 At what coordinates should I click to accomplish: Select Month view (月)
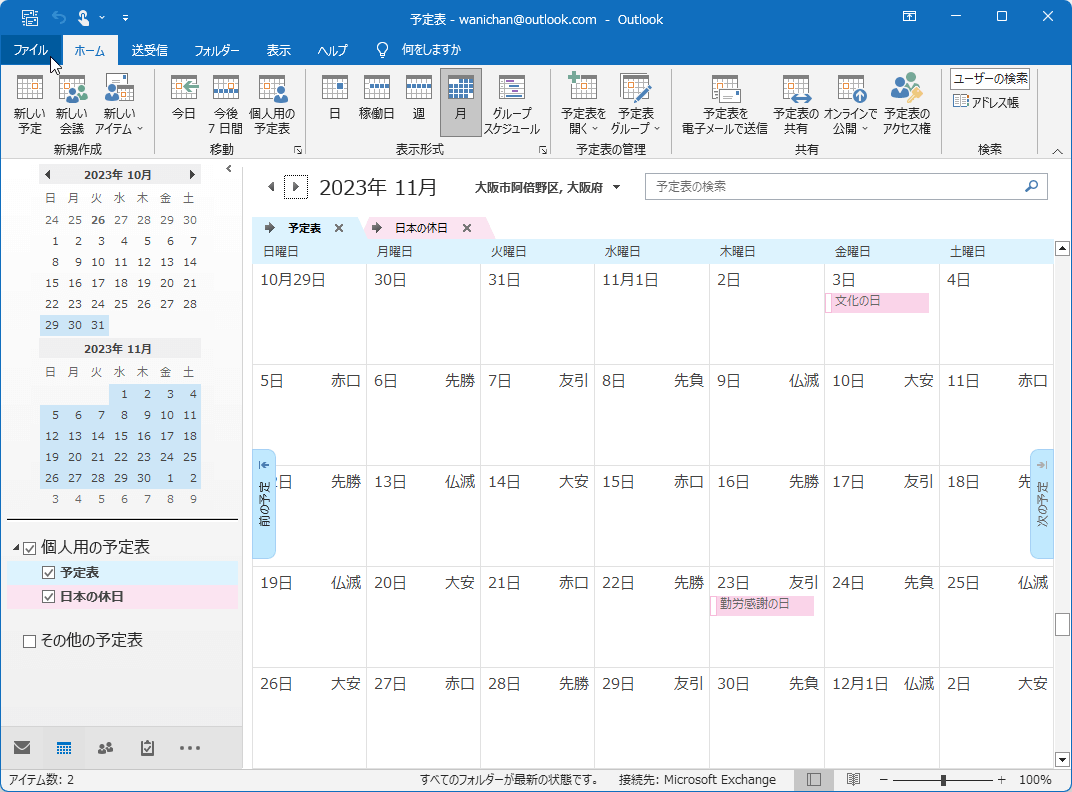coord(461,104)
